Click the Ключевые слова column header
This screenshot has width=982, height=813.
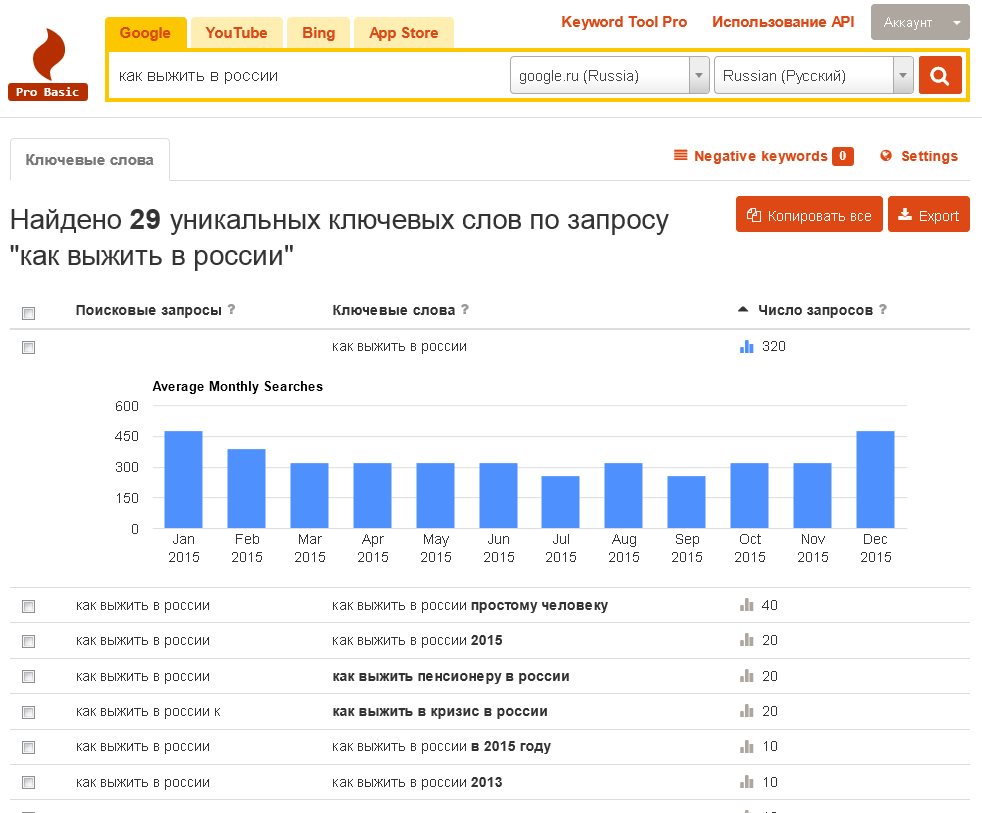[x=393, y=309]
